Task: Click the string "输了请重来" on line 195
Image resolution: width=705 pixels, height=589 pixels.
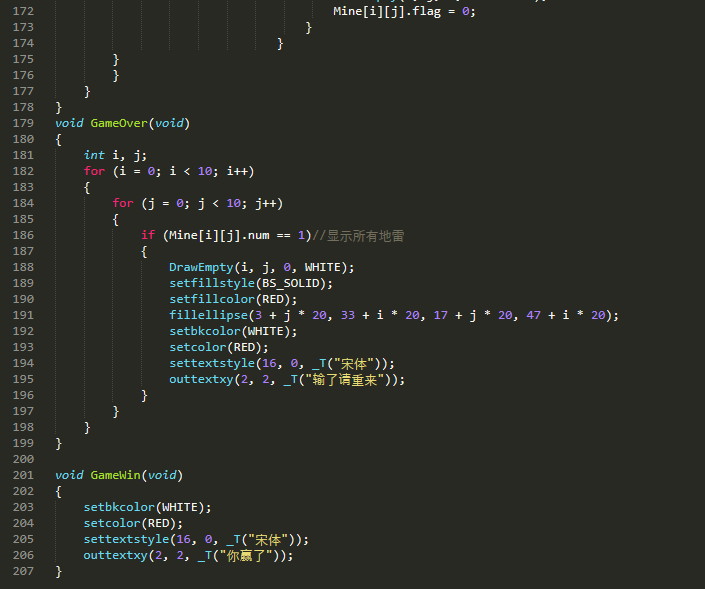Action: 345,380
